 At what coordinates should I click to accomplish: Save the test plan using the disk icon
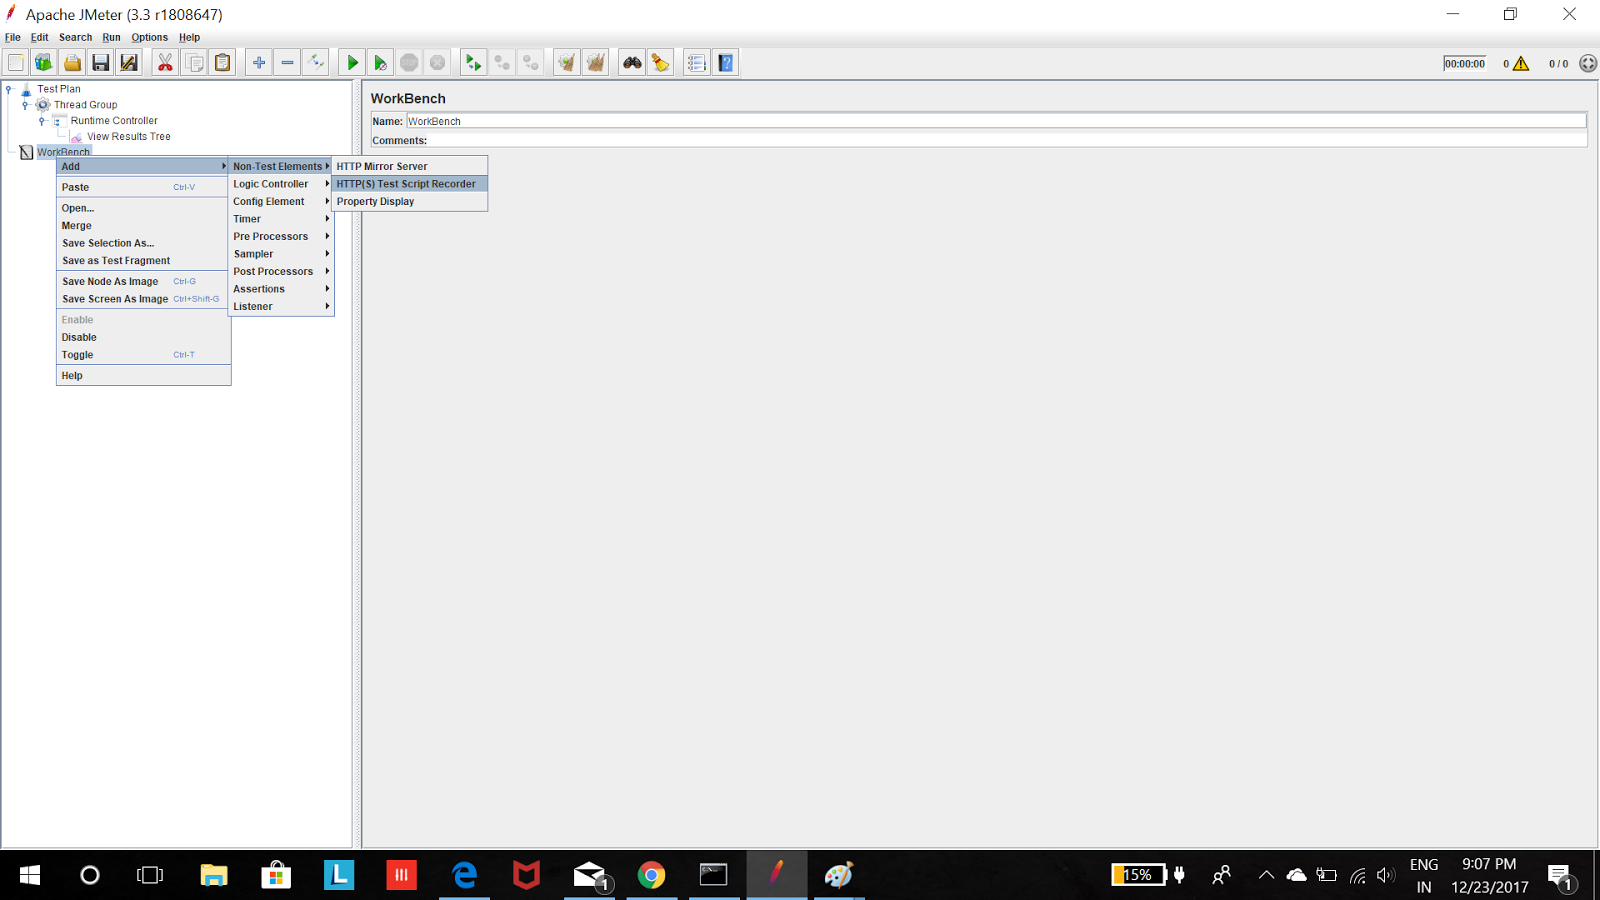coord(100,62)
